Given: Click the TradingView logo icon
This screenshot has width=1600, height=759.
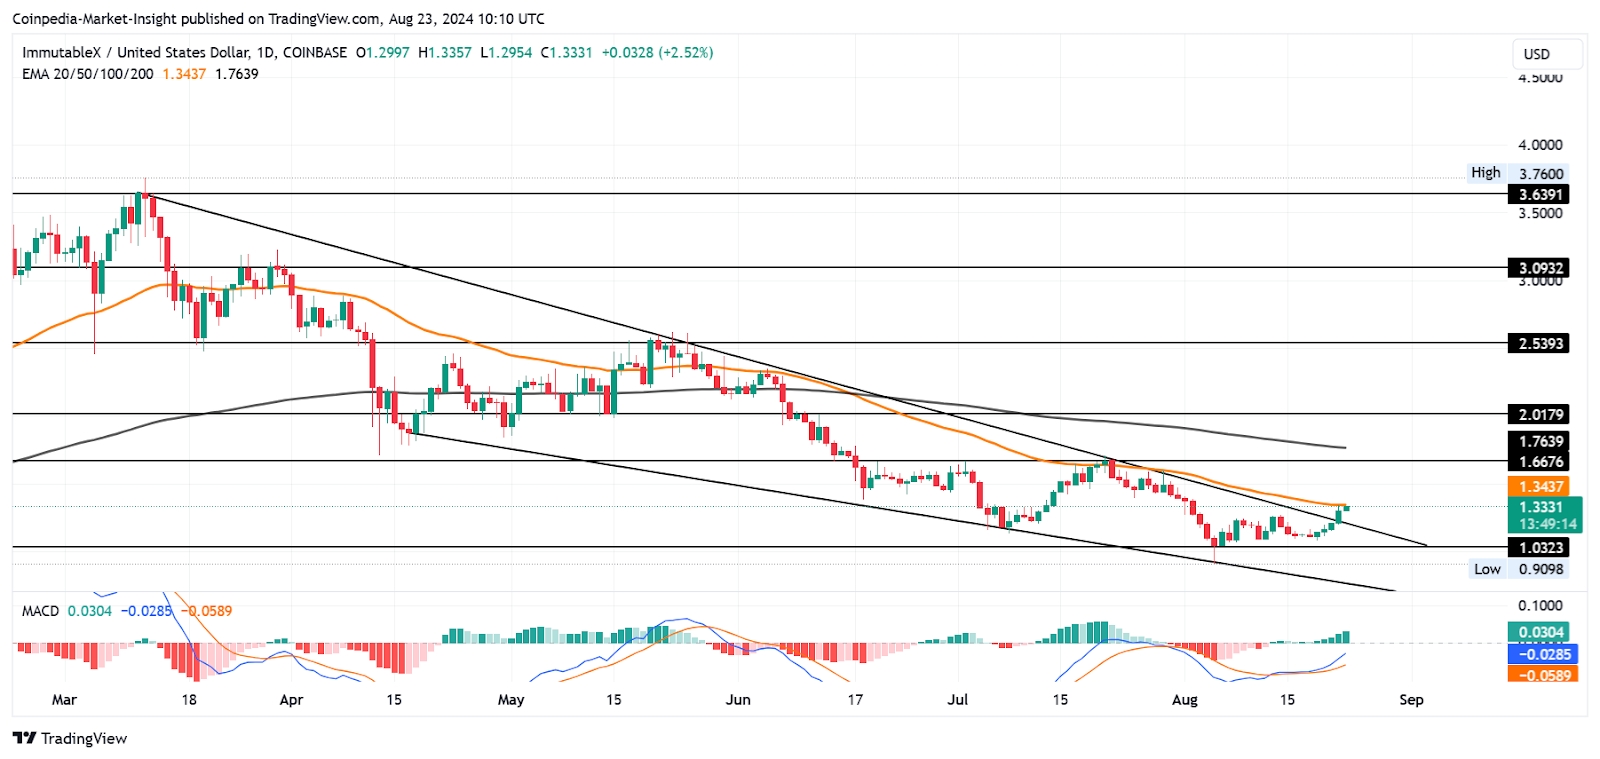Looking at the screenshot, I should [x=24, y=738].
